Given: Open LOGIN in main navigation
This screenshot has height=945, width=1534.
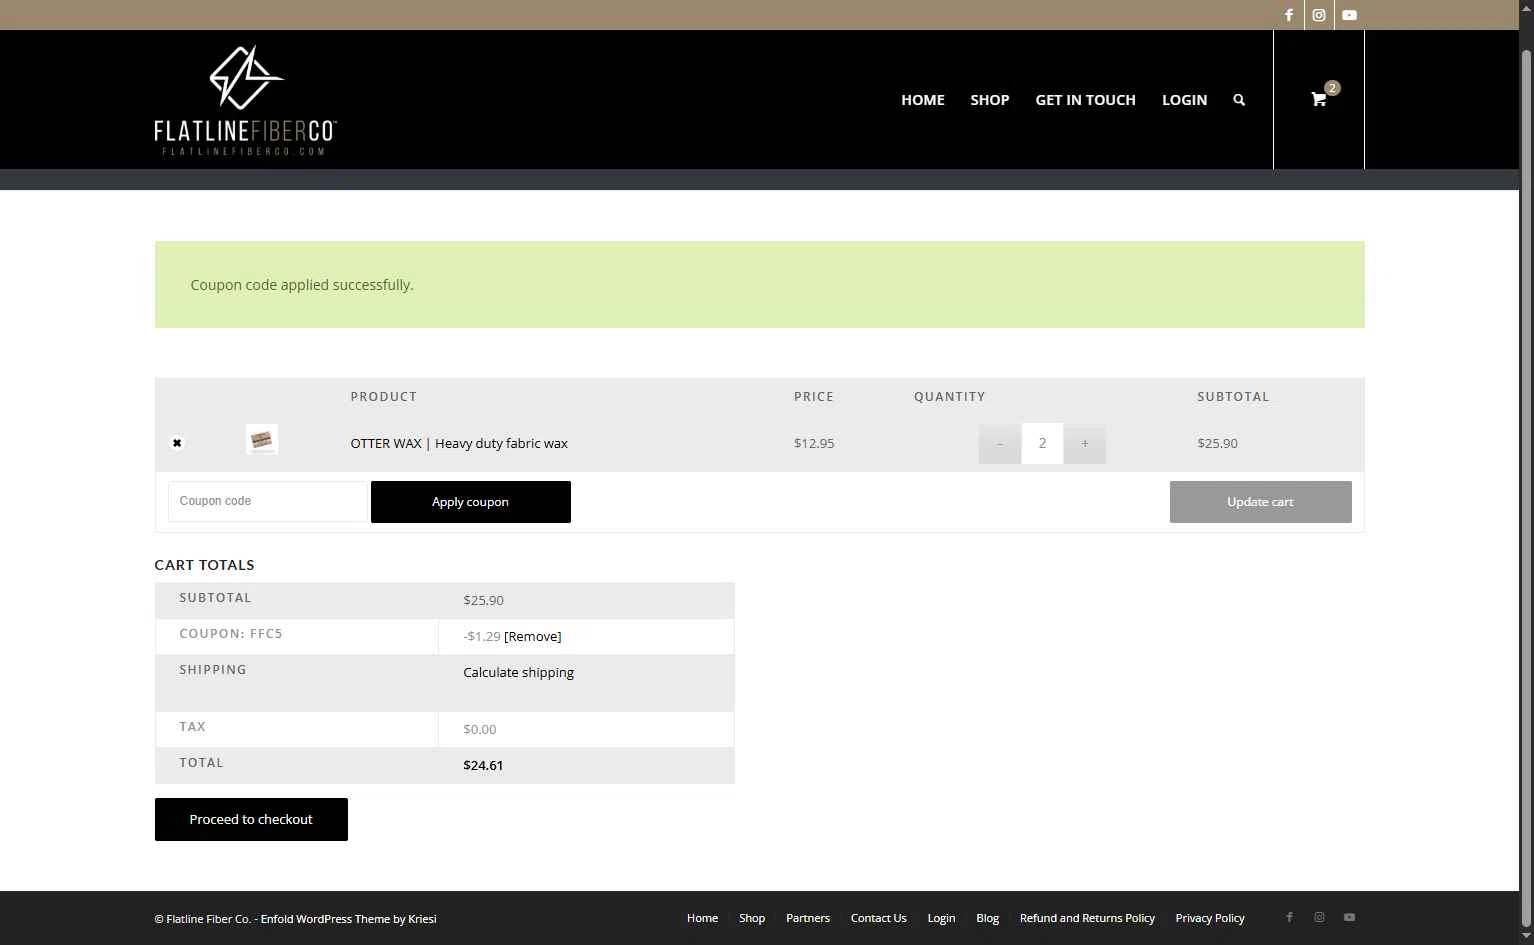Looking at the screenshot, I should click(x=1184, y=100).
